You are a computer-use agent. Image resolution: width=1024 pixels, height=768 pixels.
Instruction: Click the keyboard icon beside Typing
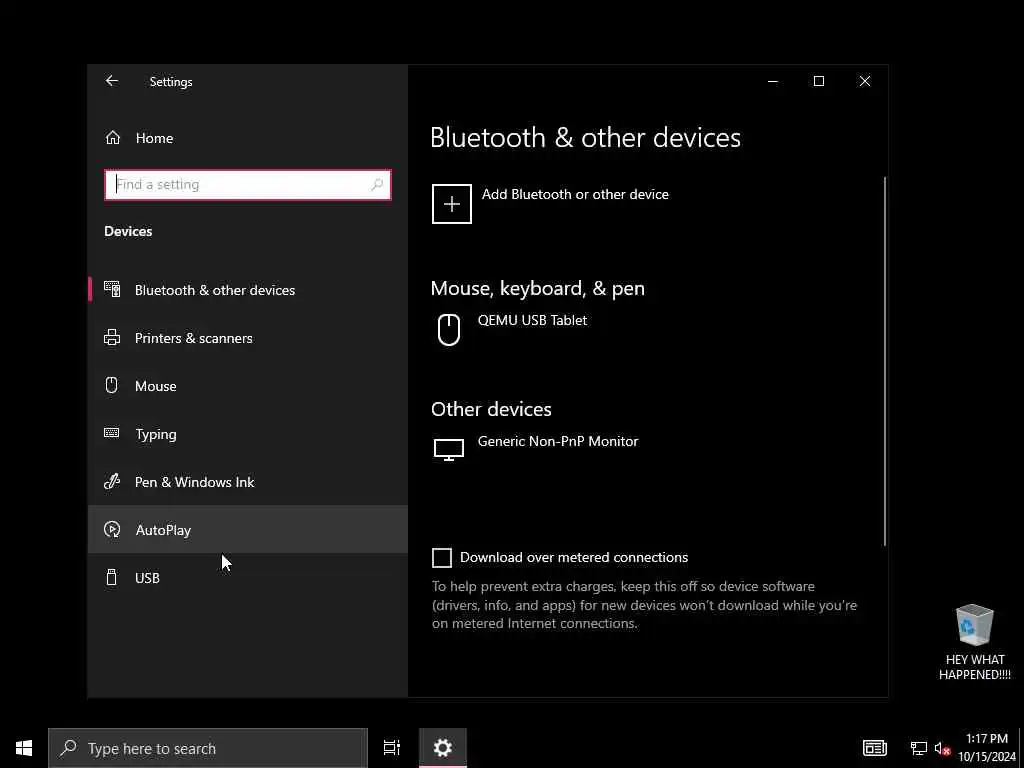[x=112, y=433]
